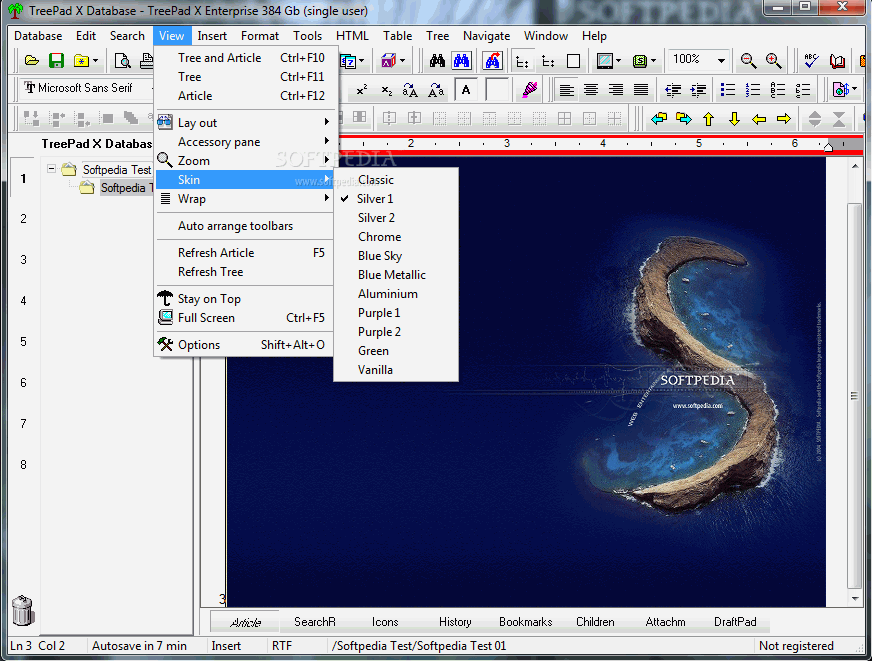The image size is (872, 661).
Task: Zoom in with the plus magnifier icon
Action: 774,60
